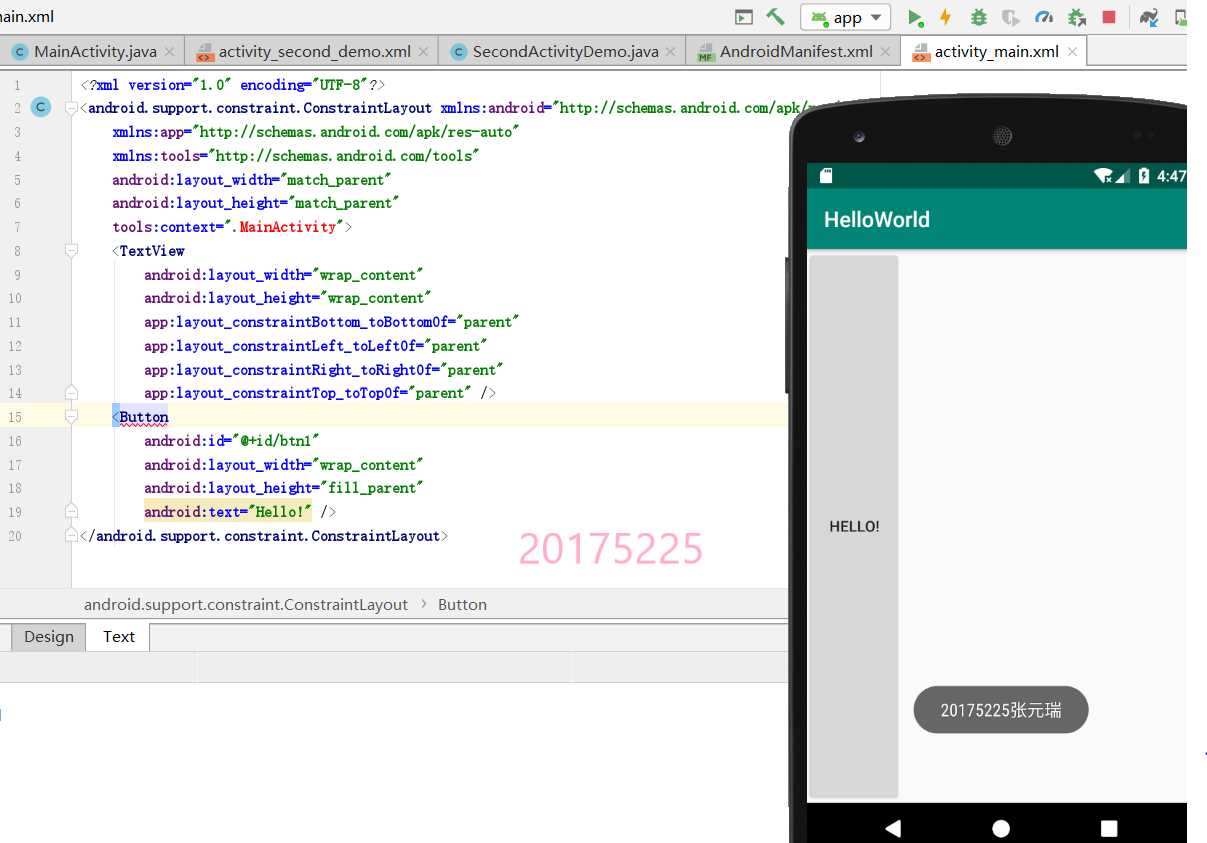Click the Make Project hammer icon
The height and width of the screenshot is (843, 1207).
(775, 17)
